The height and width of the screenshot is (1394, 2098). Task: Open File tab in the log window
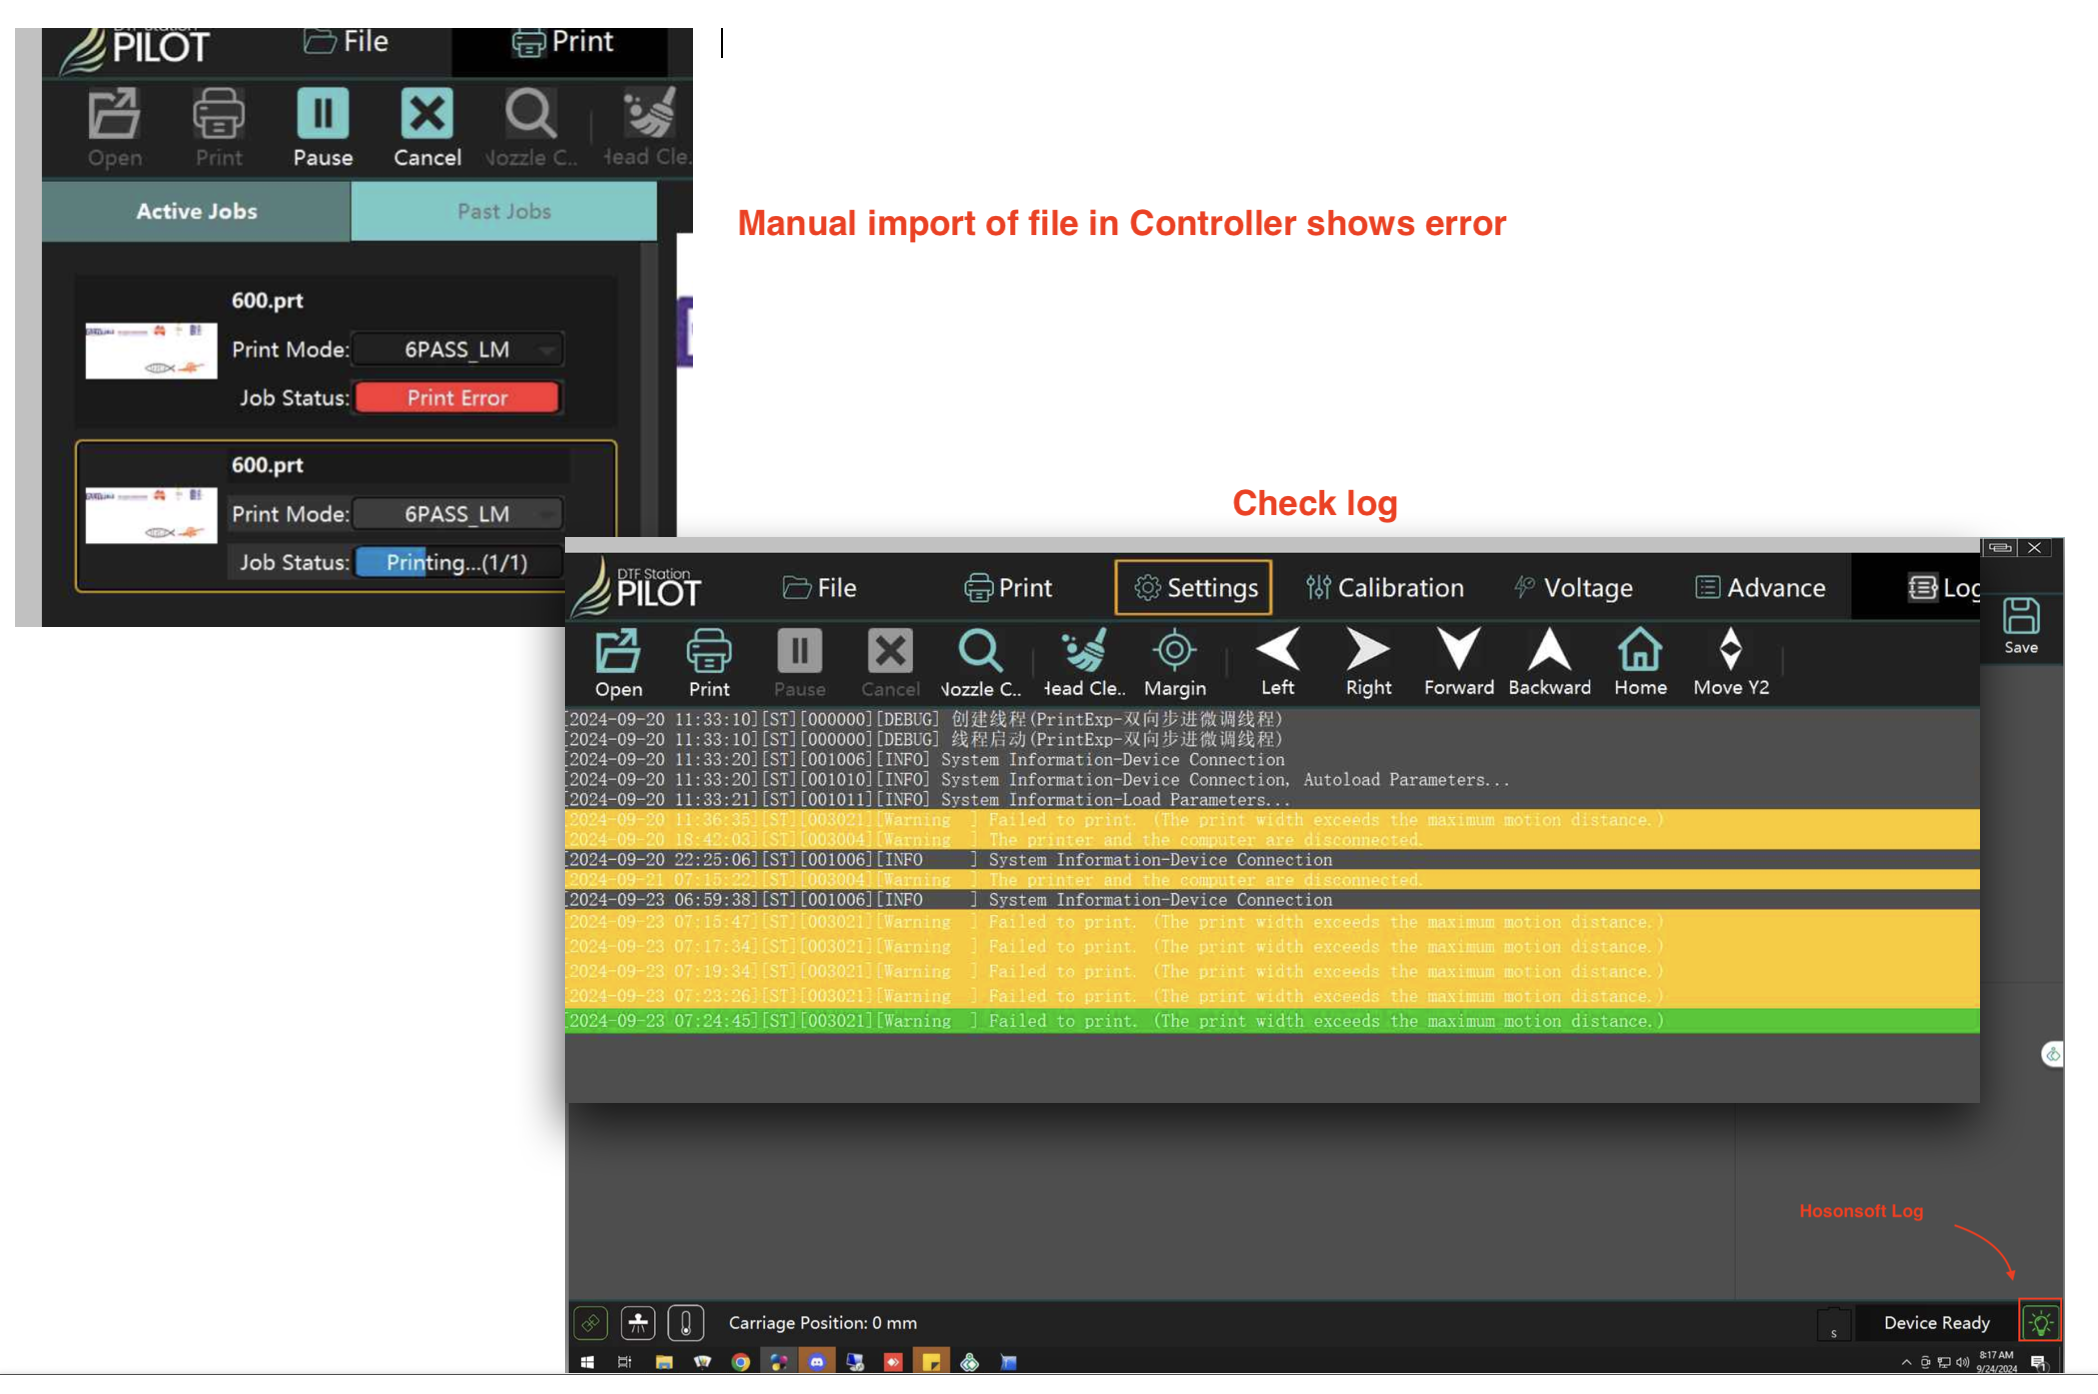[x=820, y=588]
